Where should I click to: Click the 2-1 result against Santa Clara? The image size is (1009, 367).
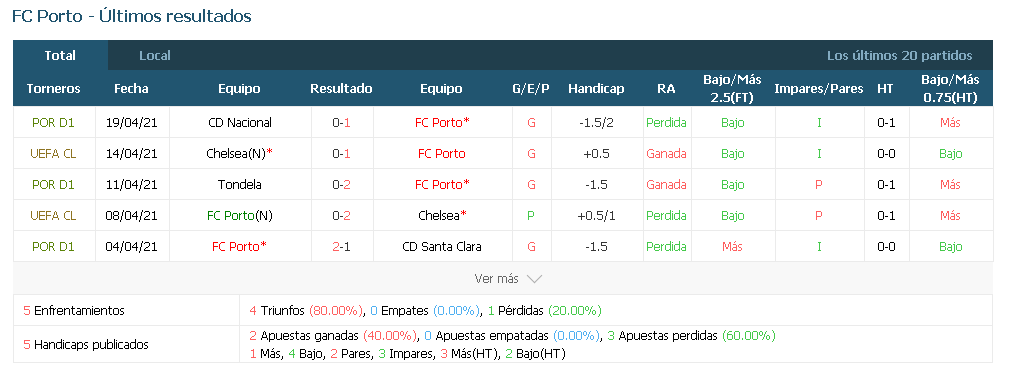(341, 246)
